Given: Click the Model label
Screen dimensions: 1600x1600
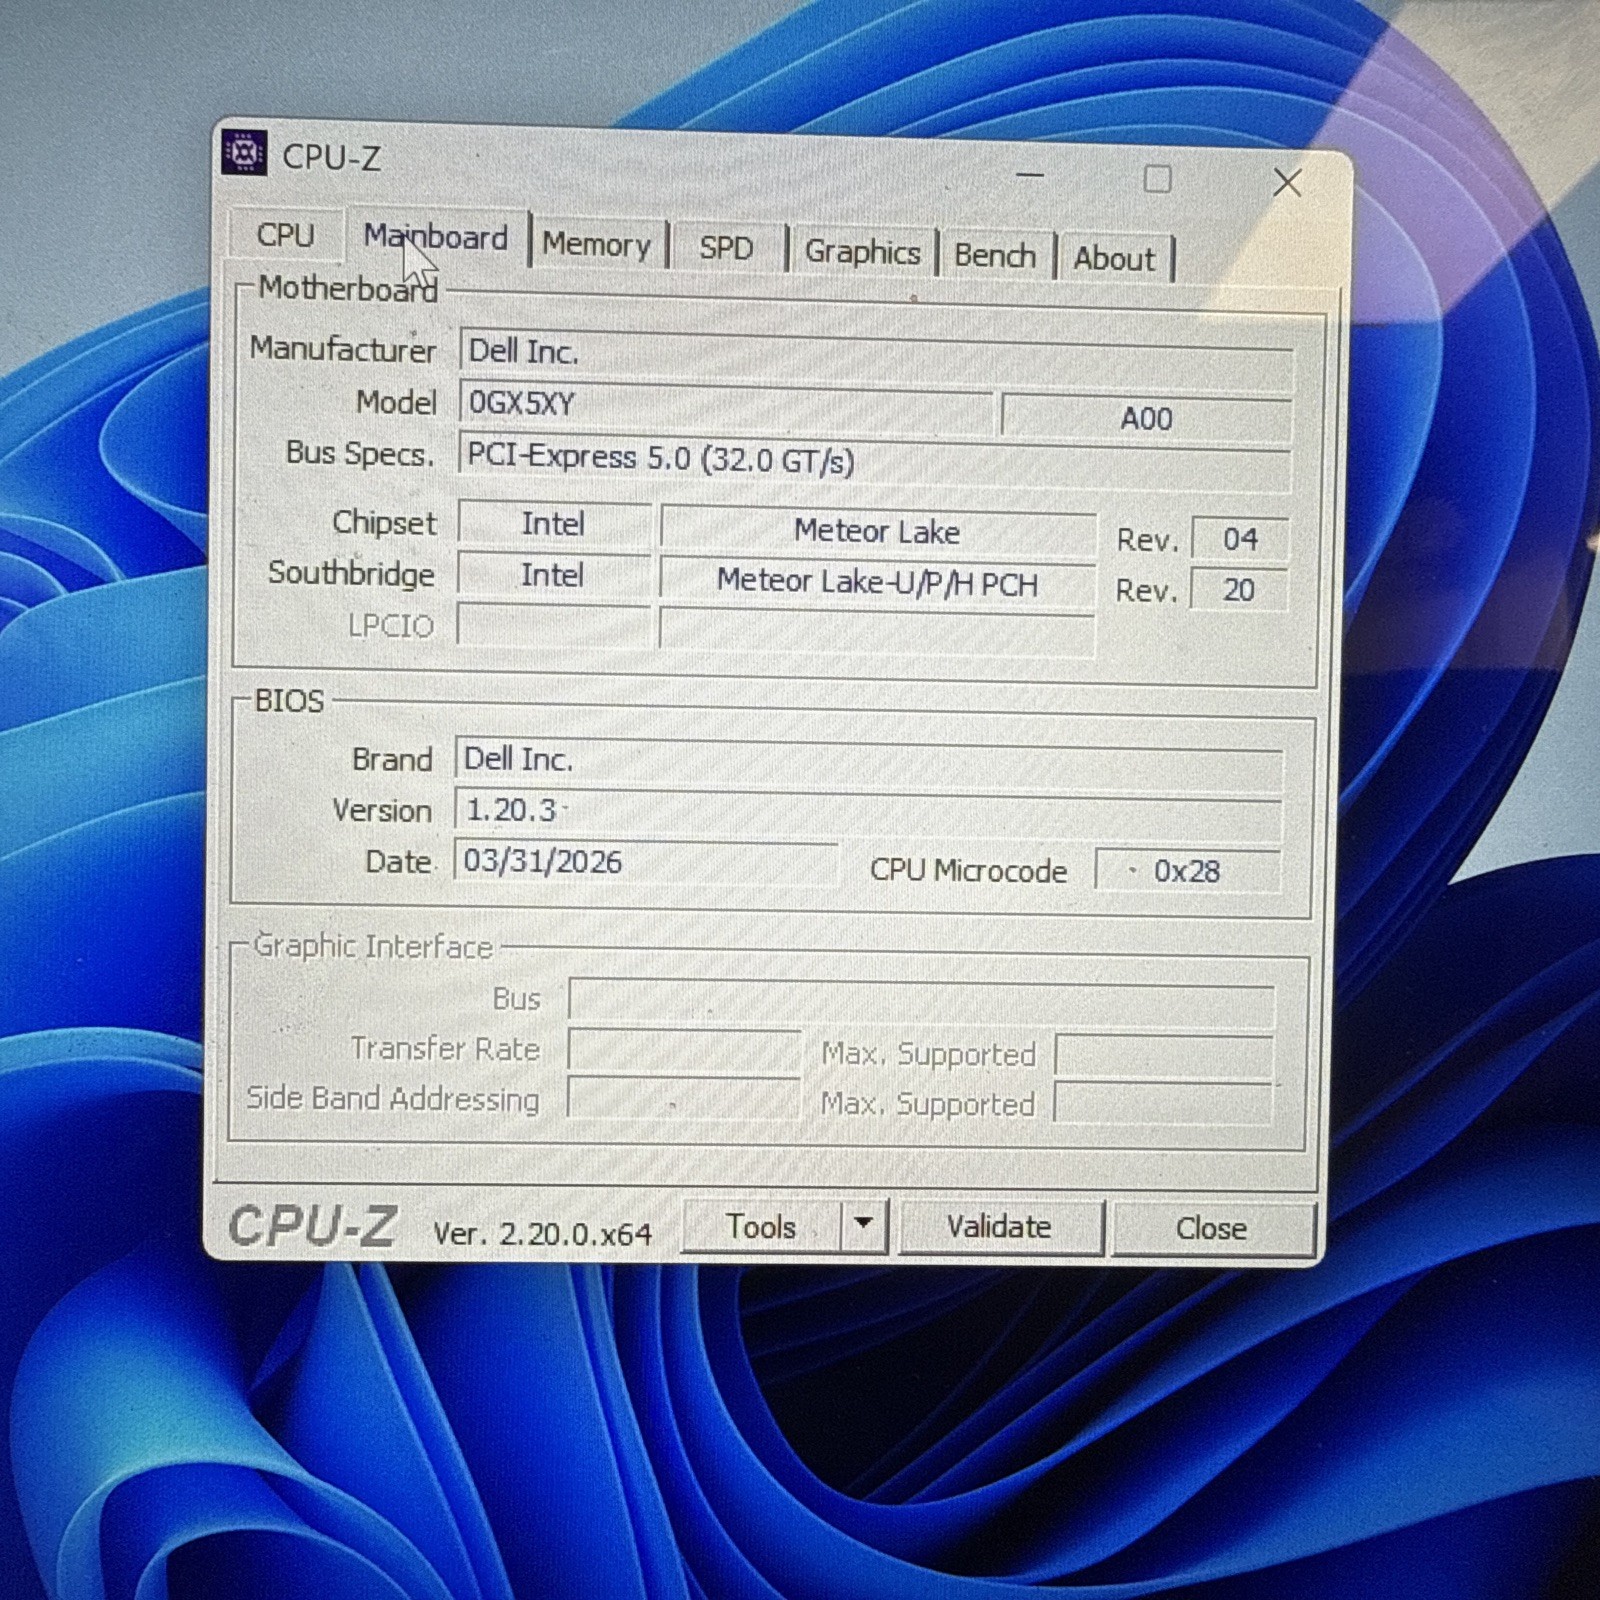Looking at the screenshot, I should pos(396,402).
